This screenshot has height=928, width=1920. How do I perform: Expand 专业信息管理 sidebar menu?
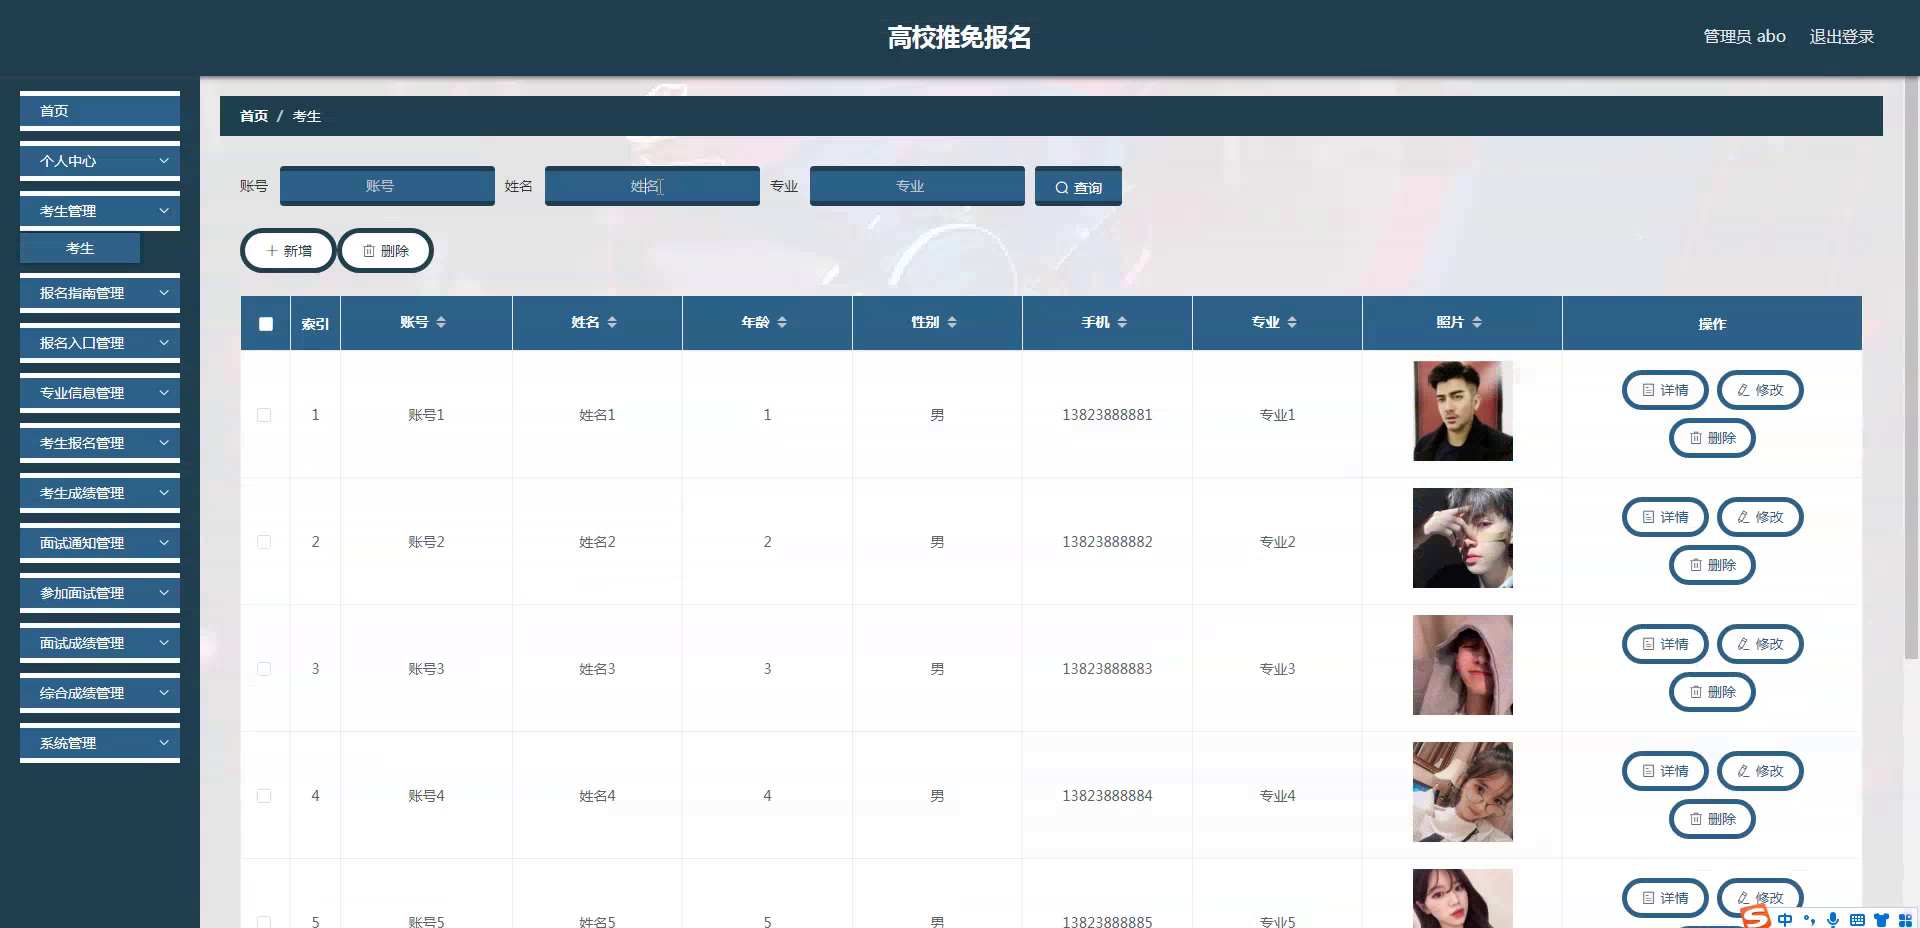[x=100, y=393]
